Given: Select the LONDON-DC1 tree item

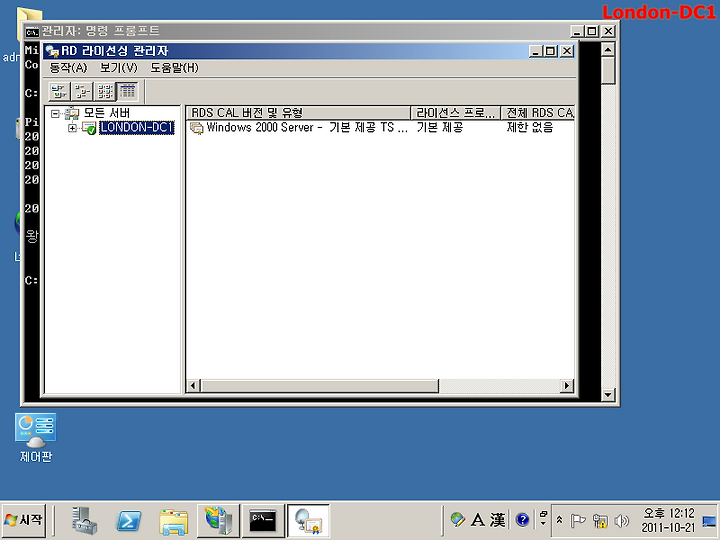Looking at the screenshot, I should tap(137, 128).
